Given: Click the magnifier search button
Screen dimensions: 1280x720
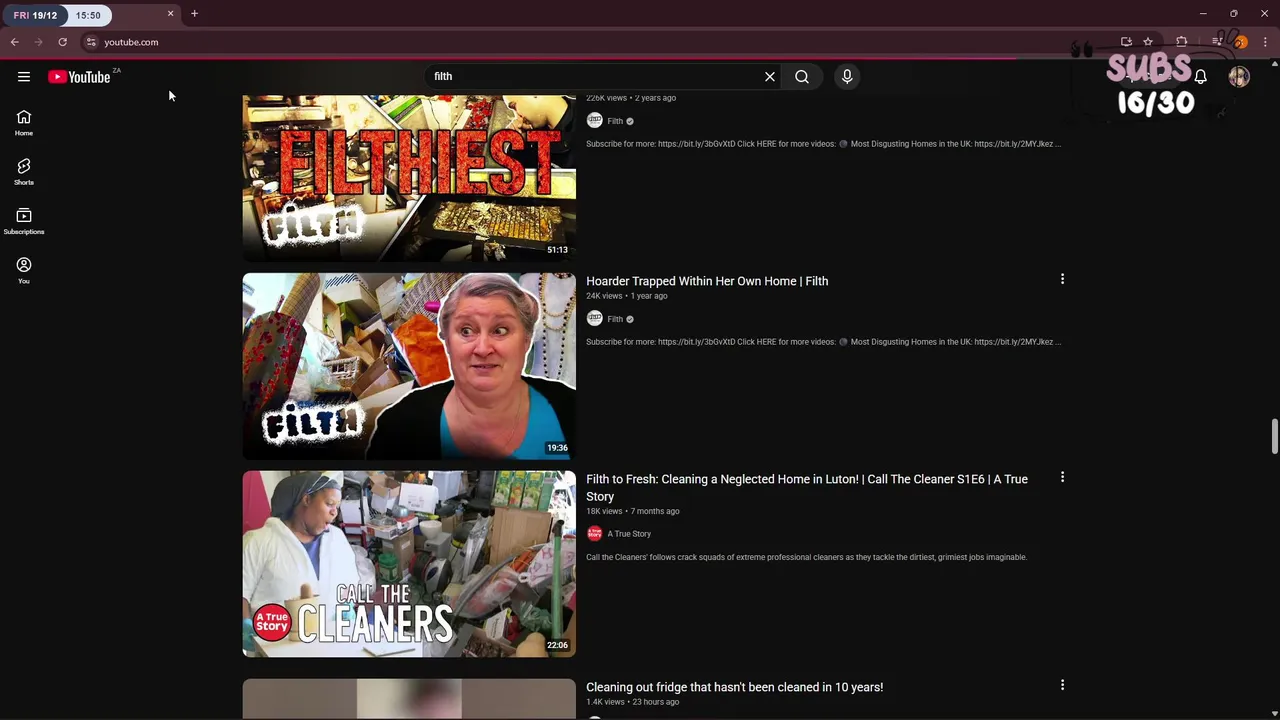Looking at the screenshot, I should (802, 77).
